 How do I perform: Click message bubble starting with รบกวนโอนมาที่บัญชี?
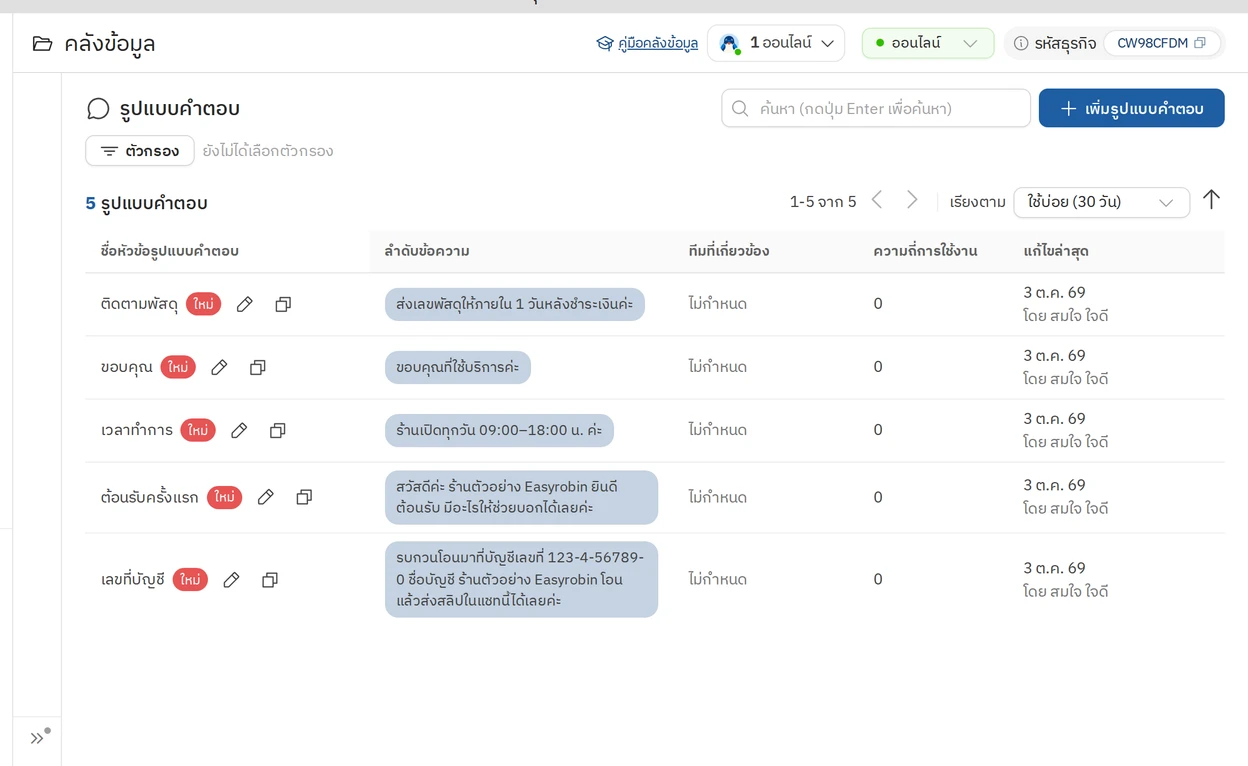coord(521,580)
